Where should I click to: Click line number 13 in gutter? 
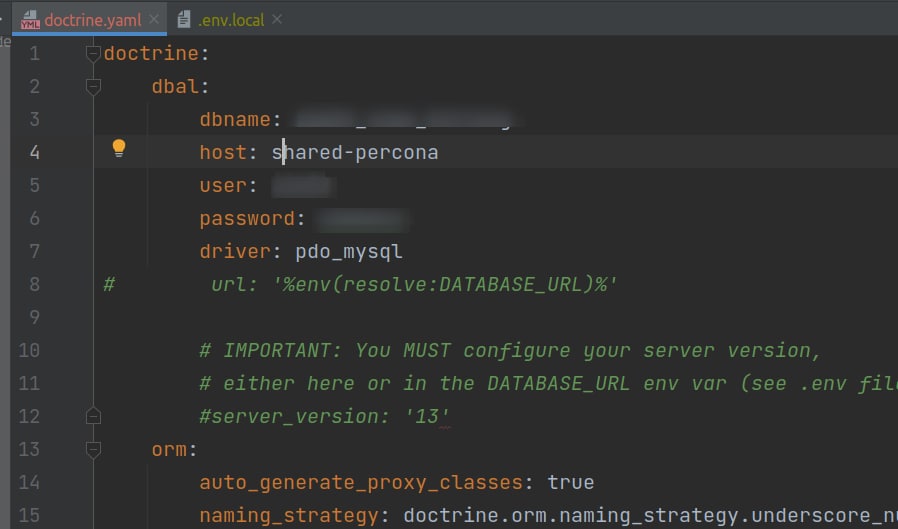pyautogui.click(x=29, y=449)
